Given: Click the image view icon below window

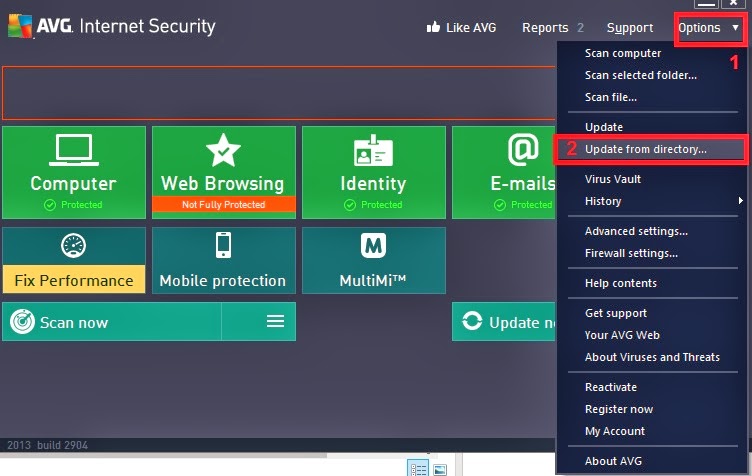Looking at the screenshot, I should 440,470.
